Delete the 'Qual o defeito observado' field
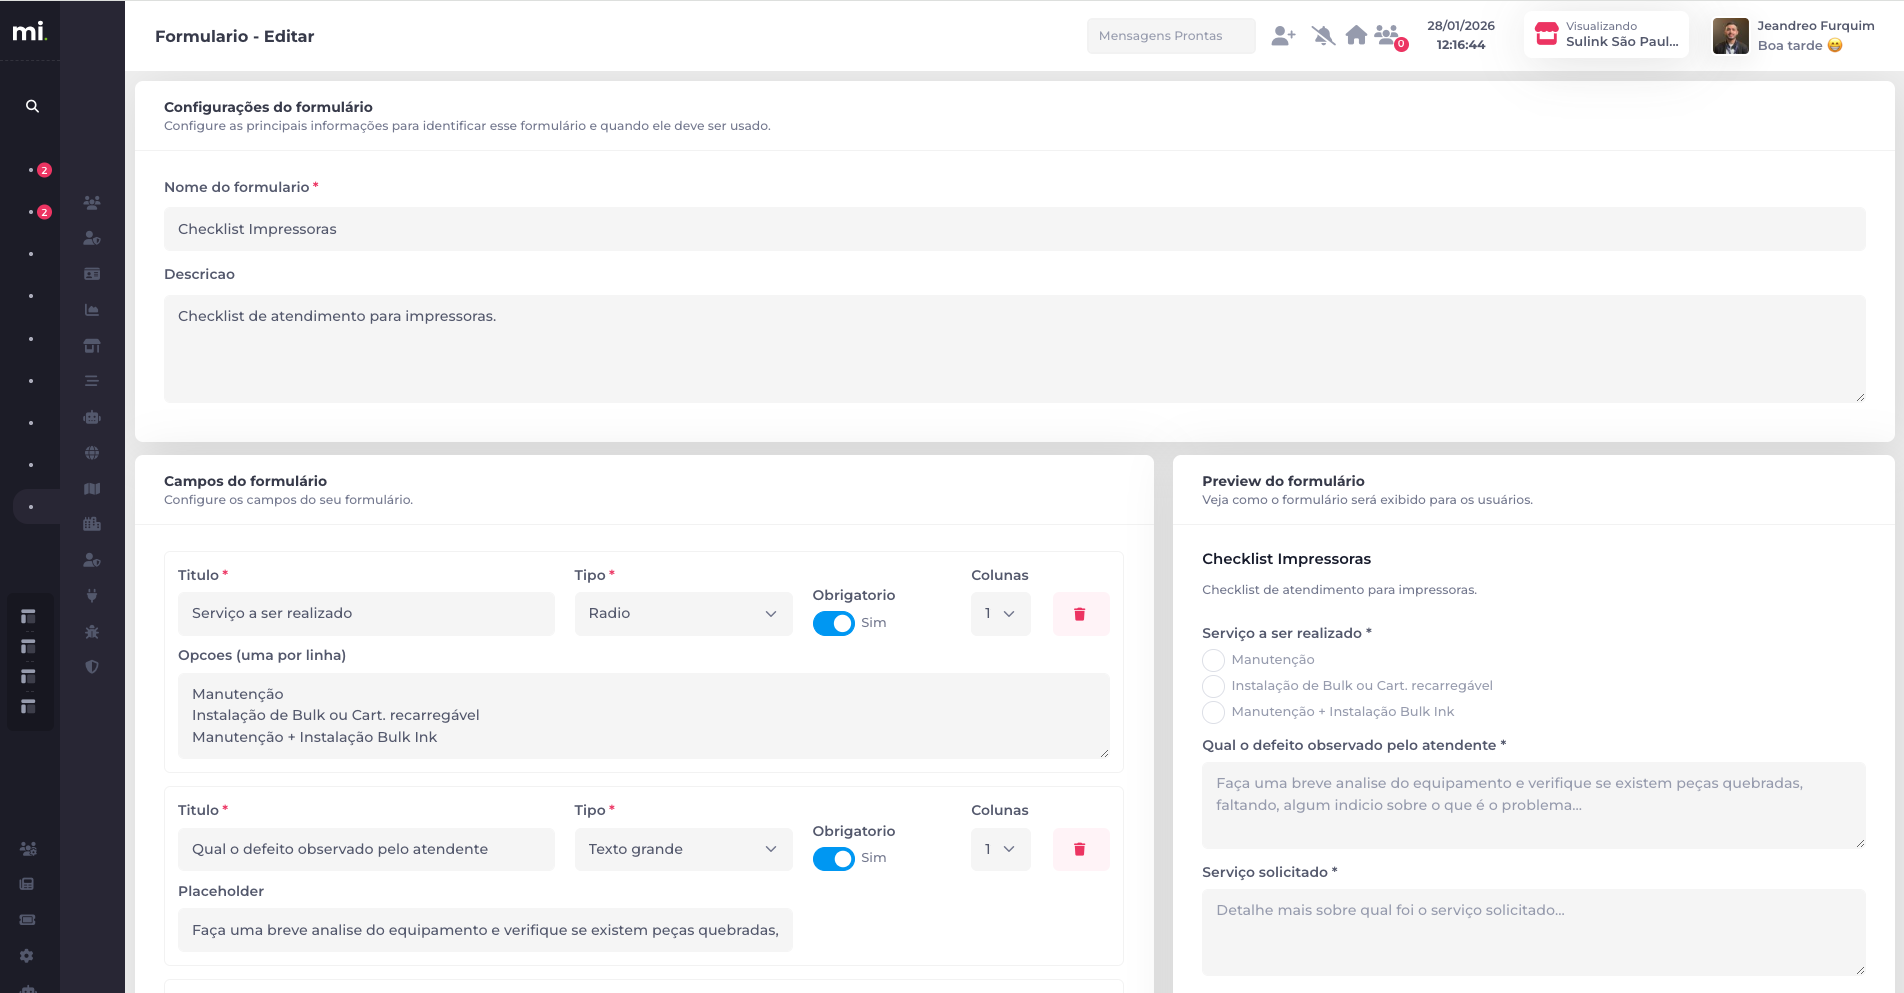Viewport: 1904px width, 993px height. (x=1080, y=849)
